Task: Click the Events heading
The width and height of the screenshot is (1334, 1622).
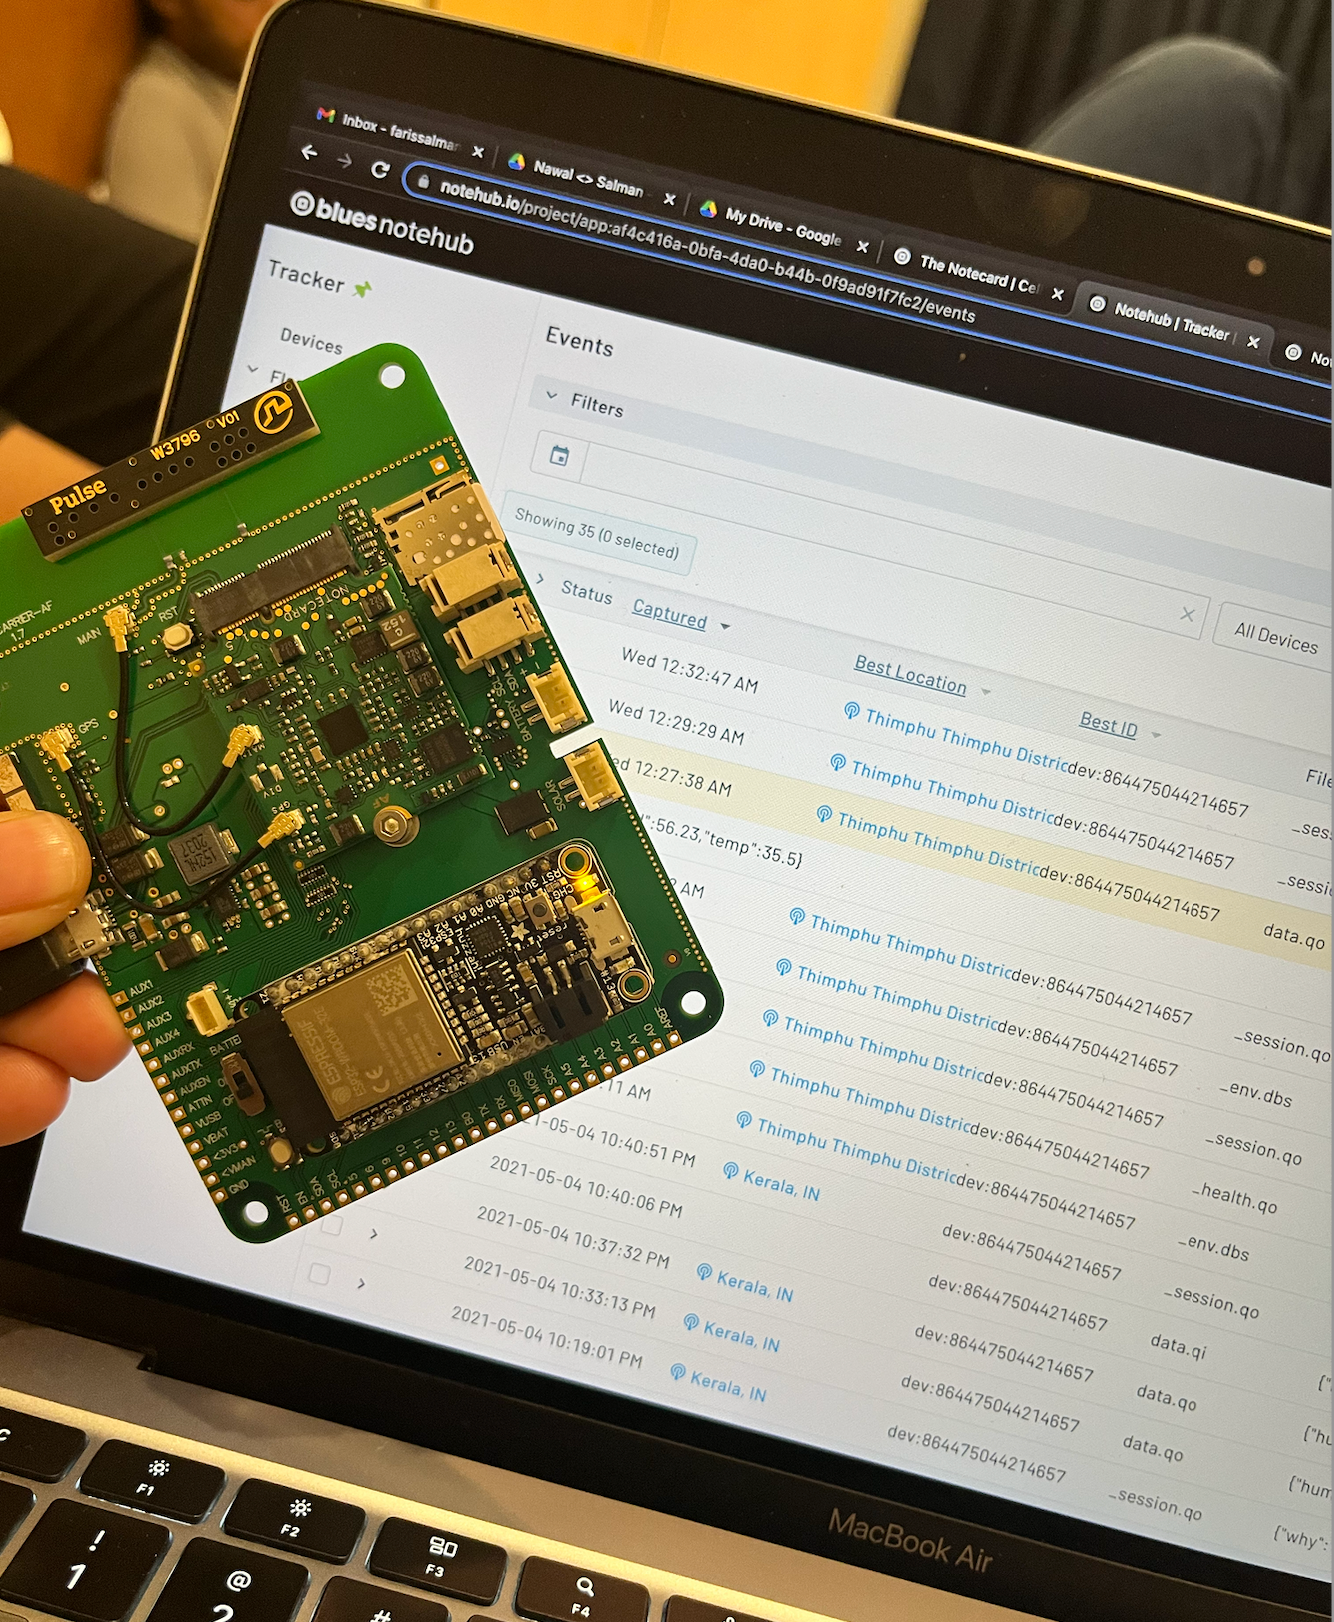Action: (579, 342)
